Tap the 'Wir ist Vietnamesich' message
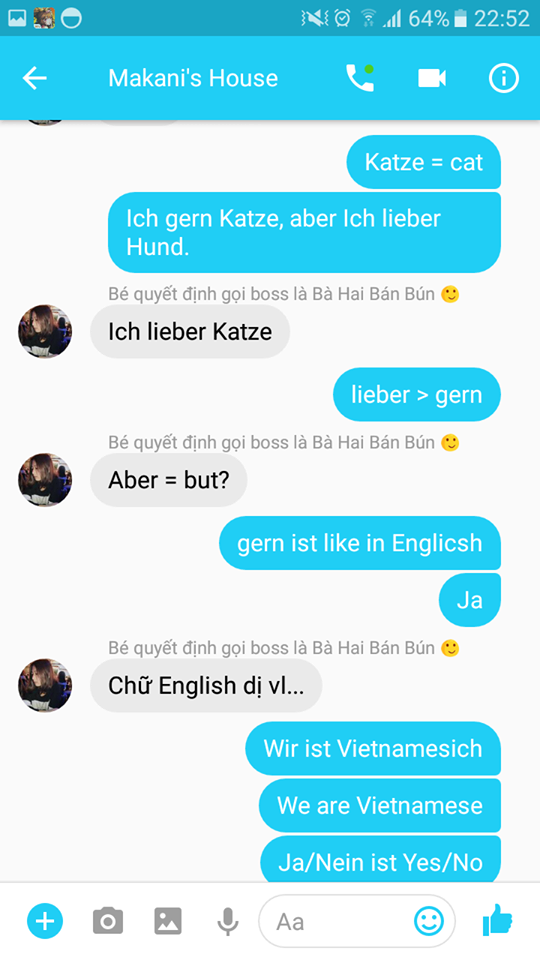The height and width of the screenshot is (960, 540). pos(373,748)
